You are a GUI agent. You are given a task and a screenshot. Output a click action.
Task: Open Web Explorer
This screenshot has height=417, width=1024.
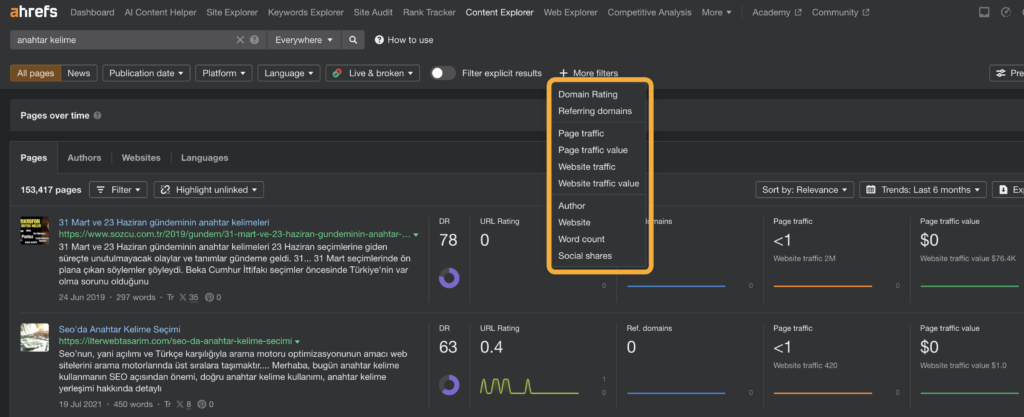tap(570, 12)
